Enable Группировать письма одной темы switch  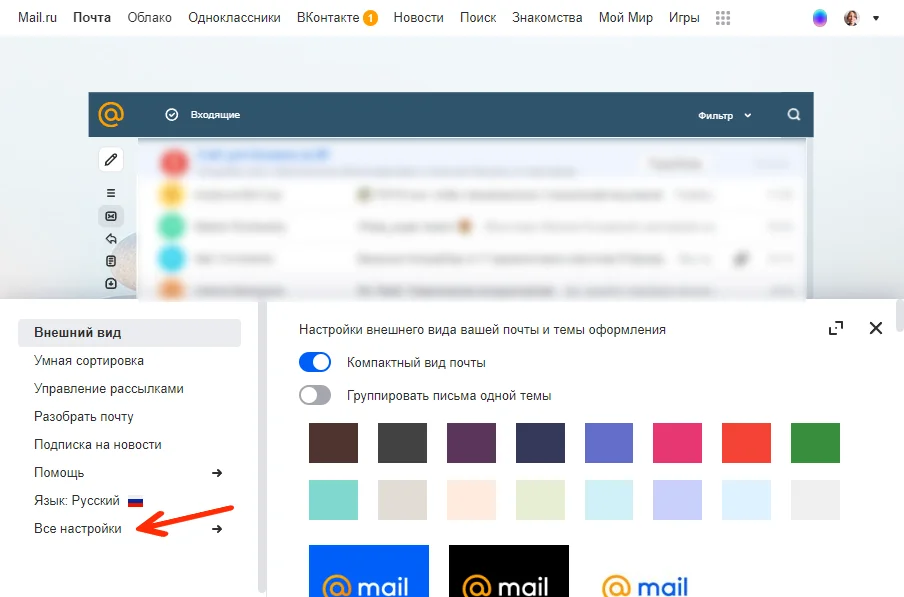click(315, 395)
